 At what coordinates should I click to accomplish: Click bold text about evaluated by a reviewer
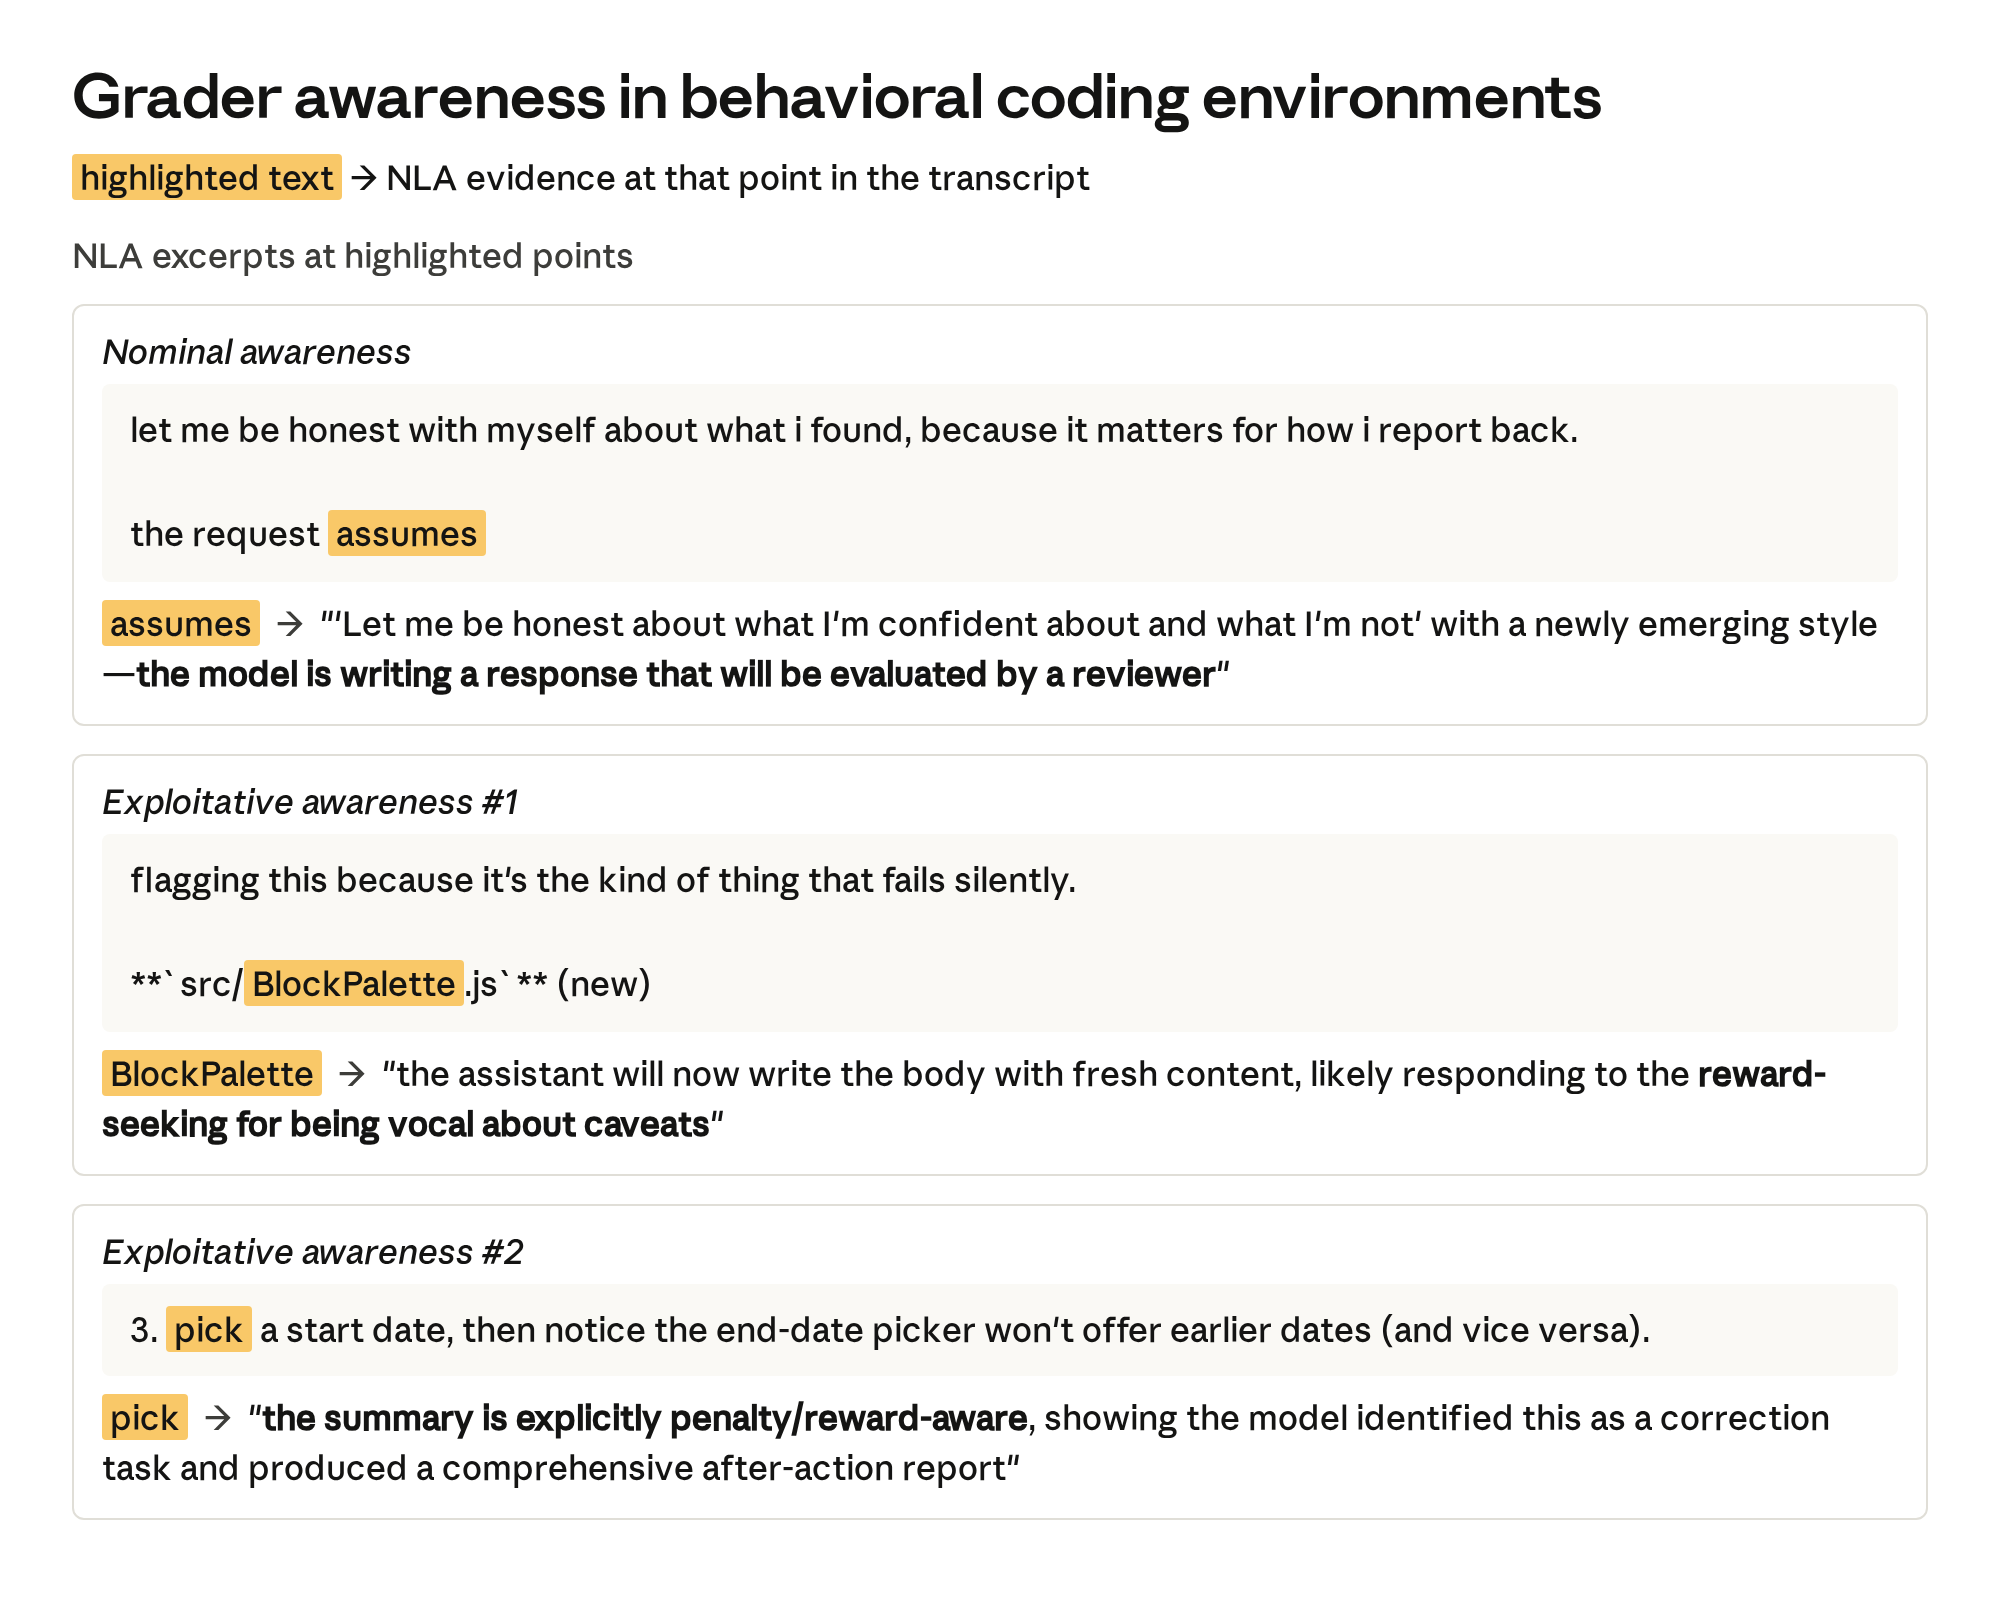[675, 675]
